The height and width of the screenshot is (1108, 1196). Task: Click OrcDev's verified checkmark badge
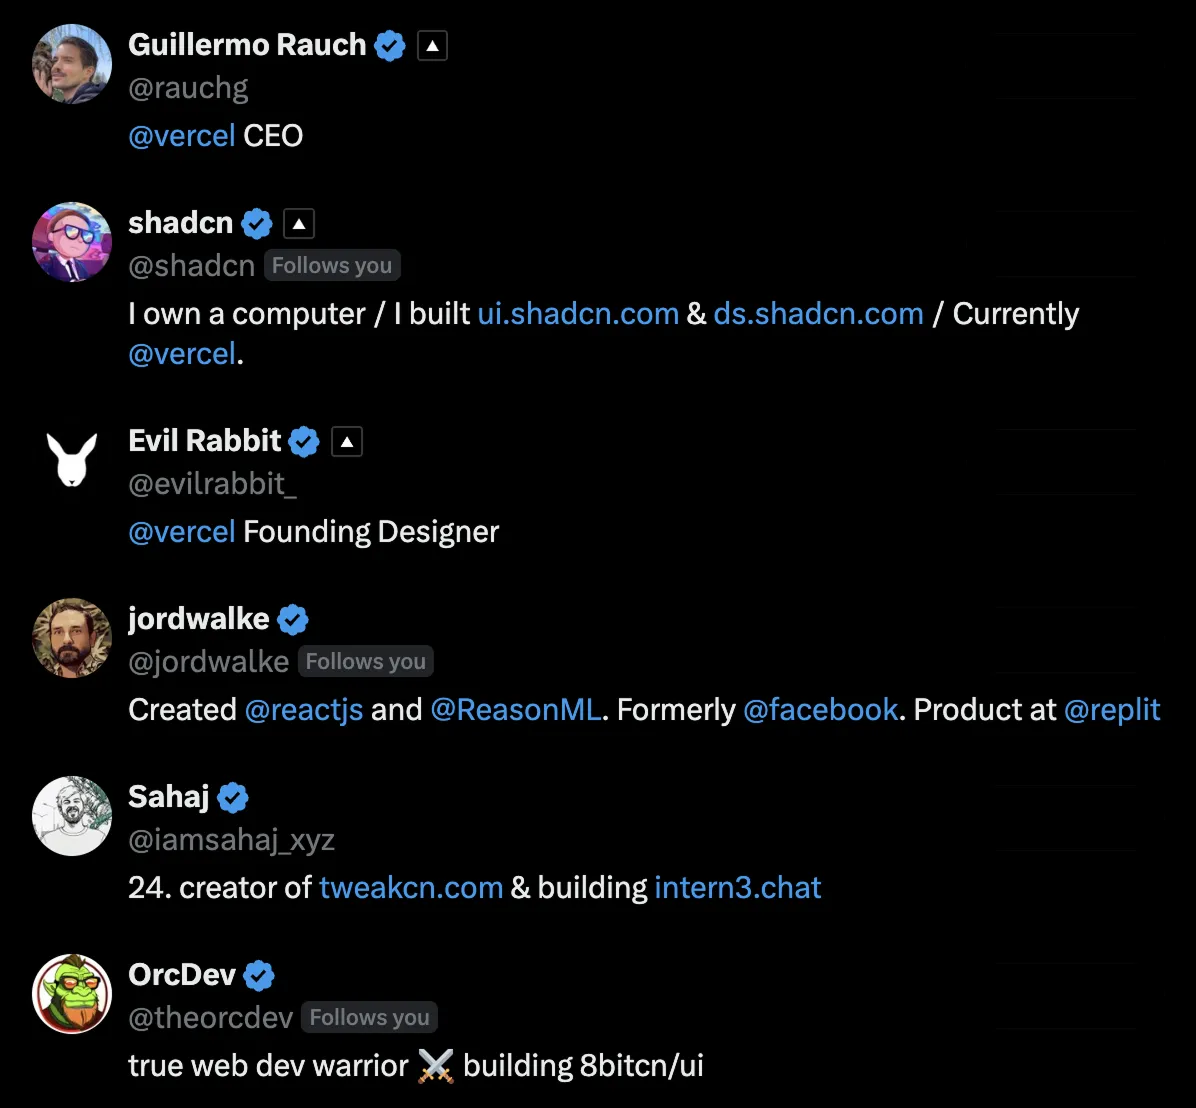click(x=259, y=975)
